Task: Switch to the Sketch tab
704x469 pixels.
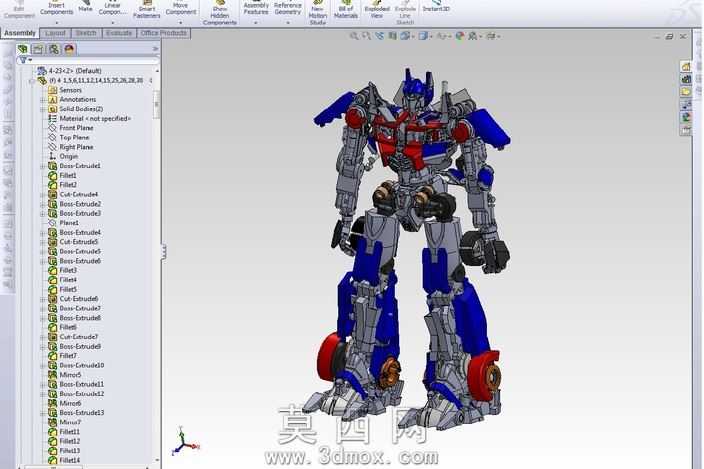Action: pos(86,33)
